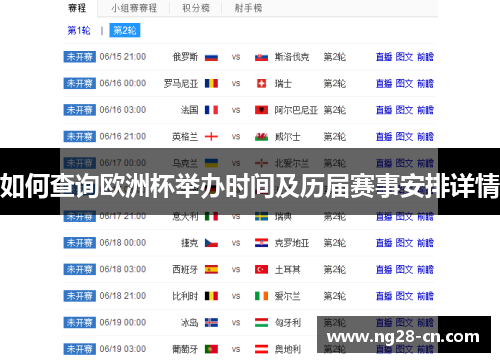This screenshot has width=500, height=362.
Task: Click the Wales dragon flag icon
Action: (261, 137)
